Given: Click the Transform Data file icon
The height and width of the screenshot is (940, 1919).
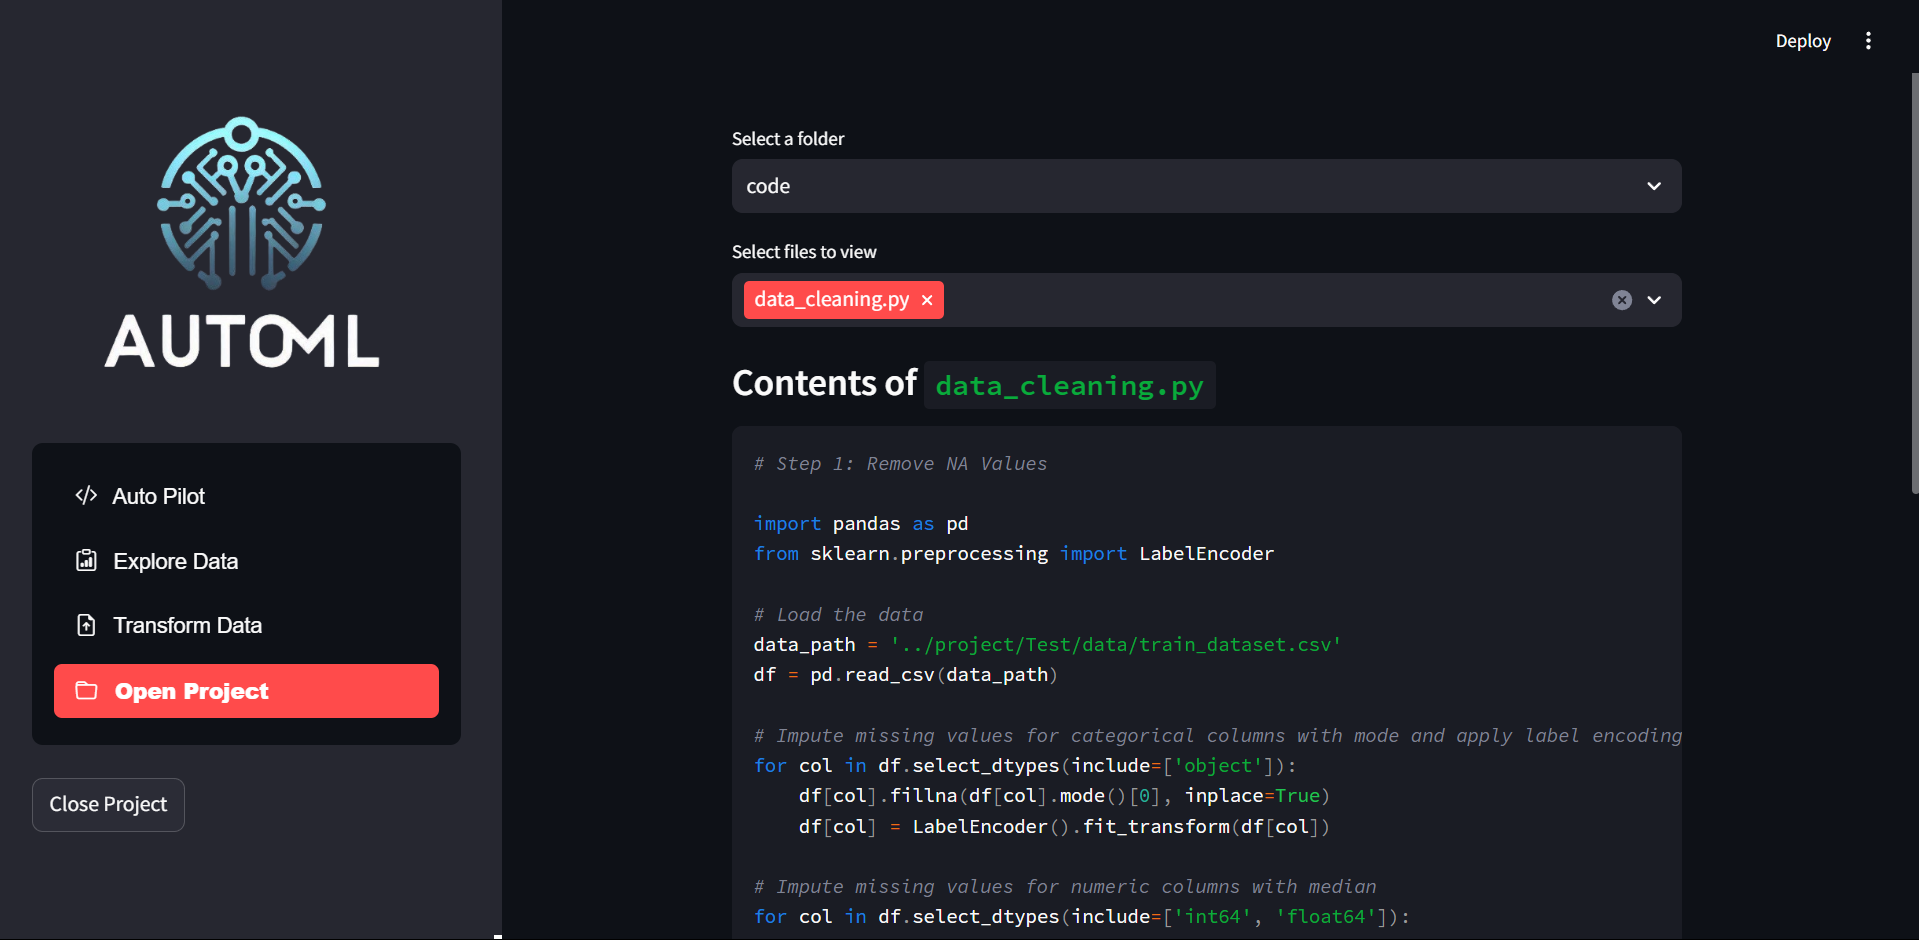Looking at the screenshot, I should pos(86,625).
